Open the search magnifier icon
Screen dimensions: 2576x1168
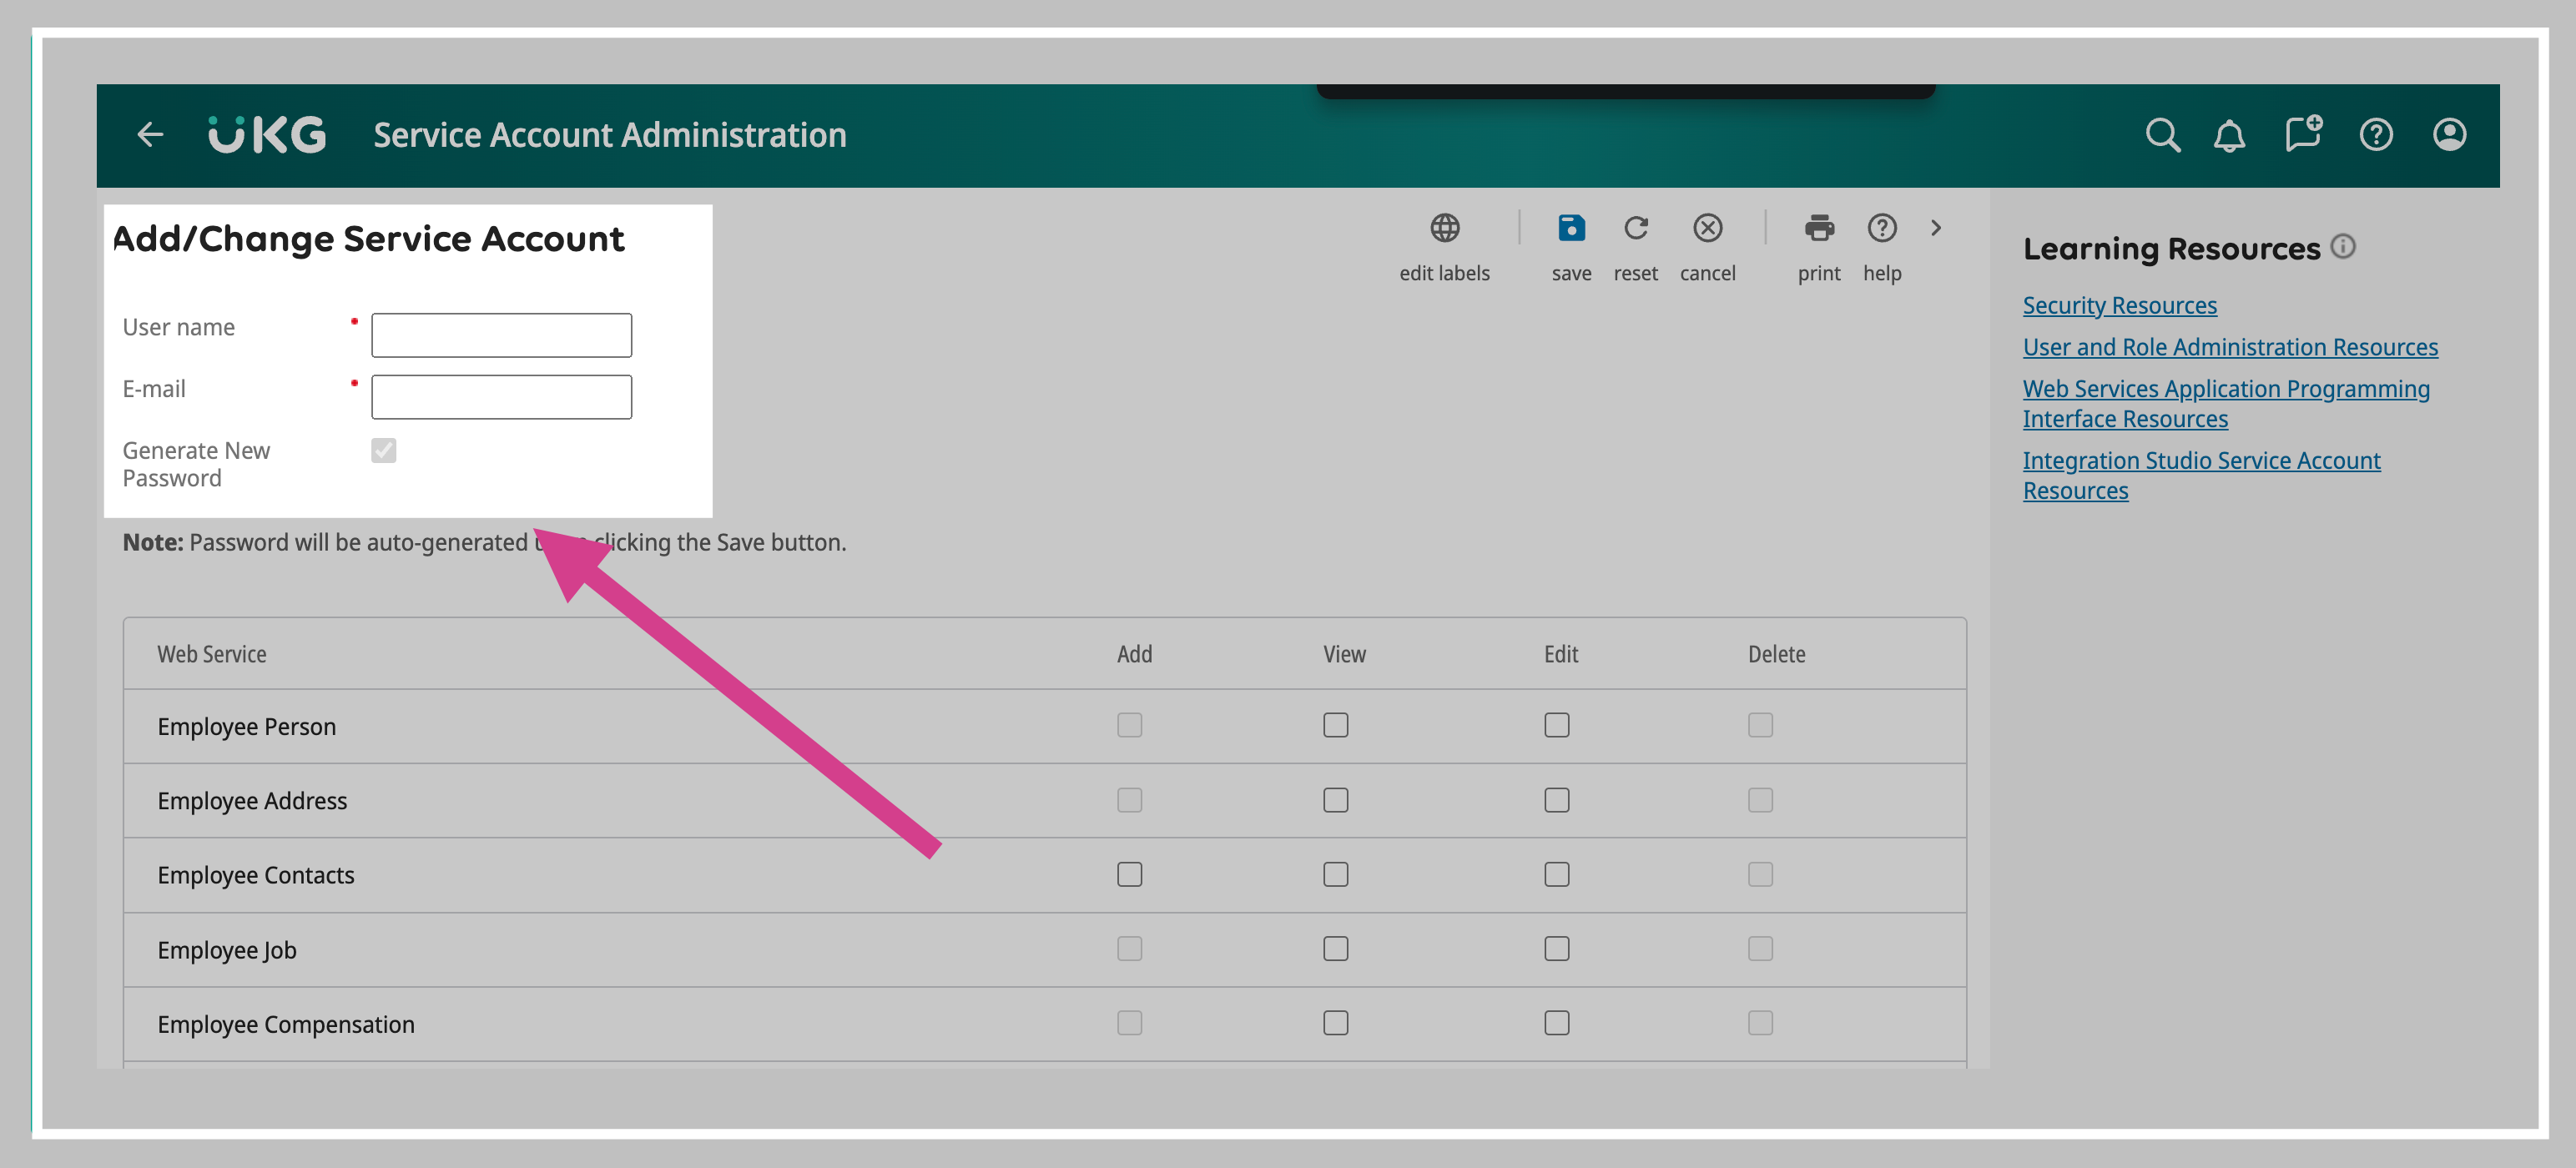point(2162,134)
